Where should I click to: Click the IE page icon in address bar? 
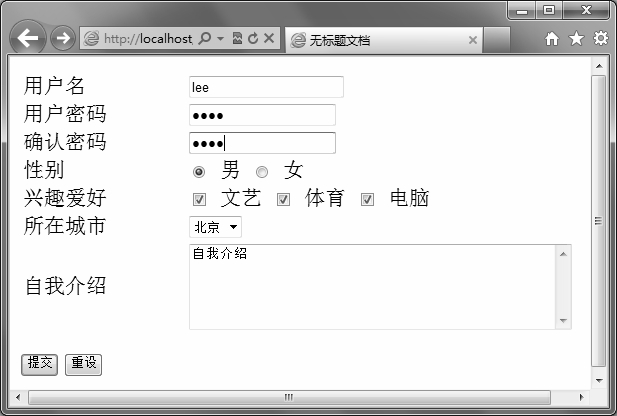pyautogui.click(x=91, y=39)
